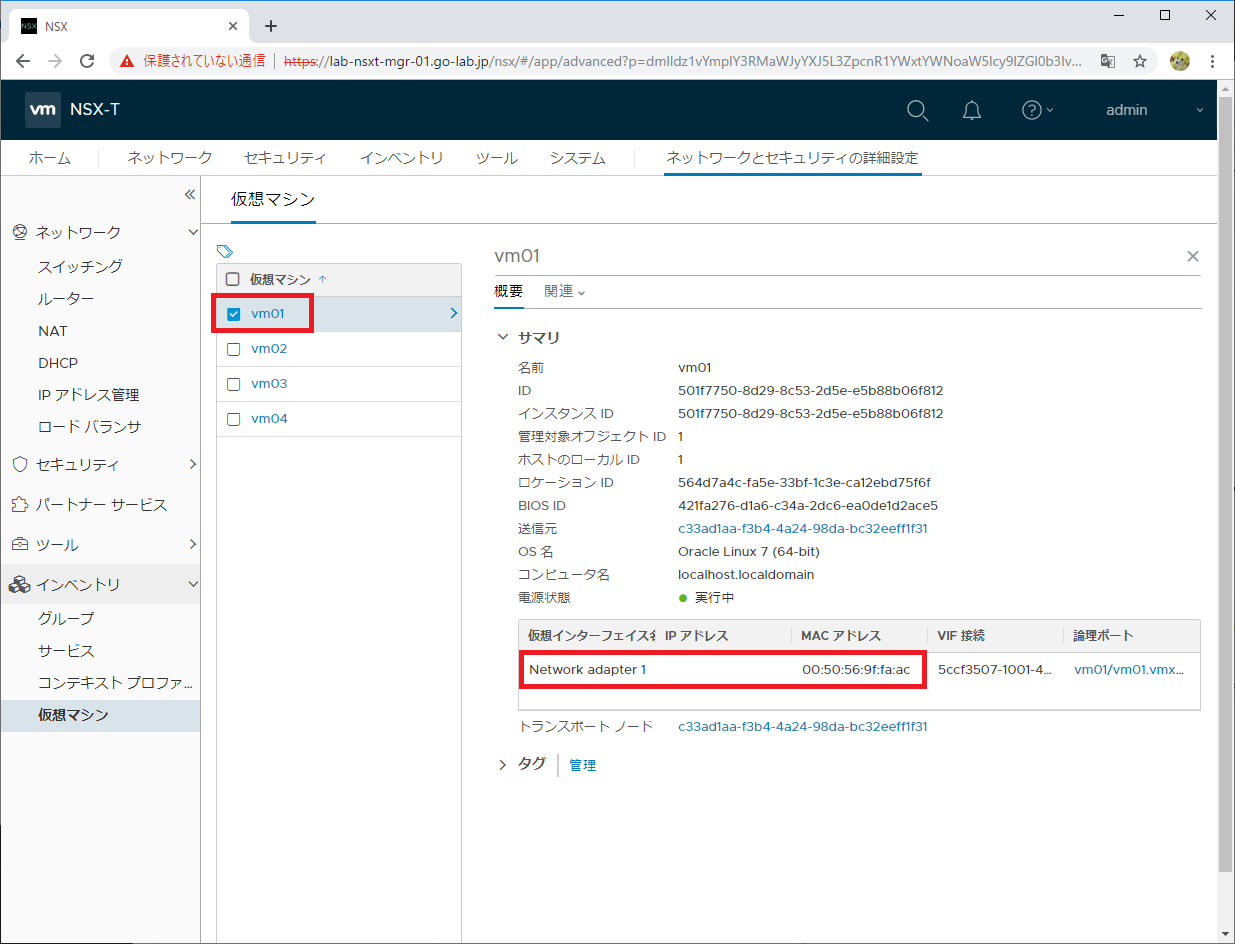Collapse the インベントリ sidebar section
1235x944 pixels.
tap(192, 585)
